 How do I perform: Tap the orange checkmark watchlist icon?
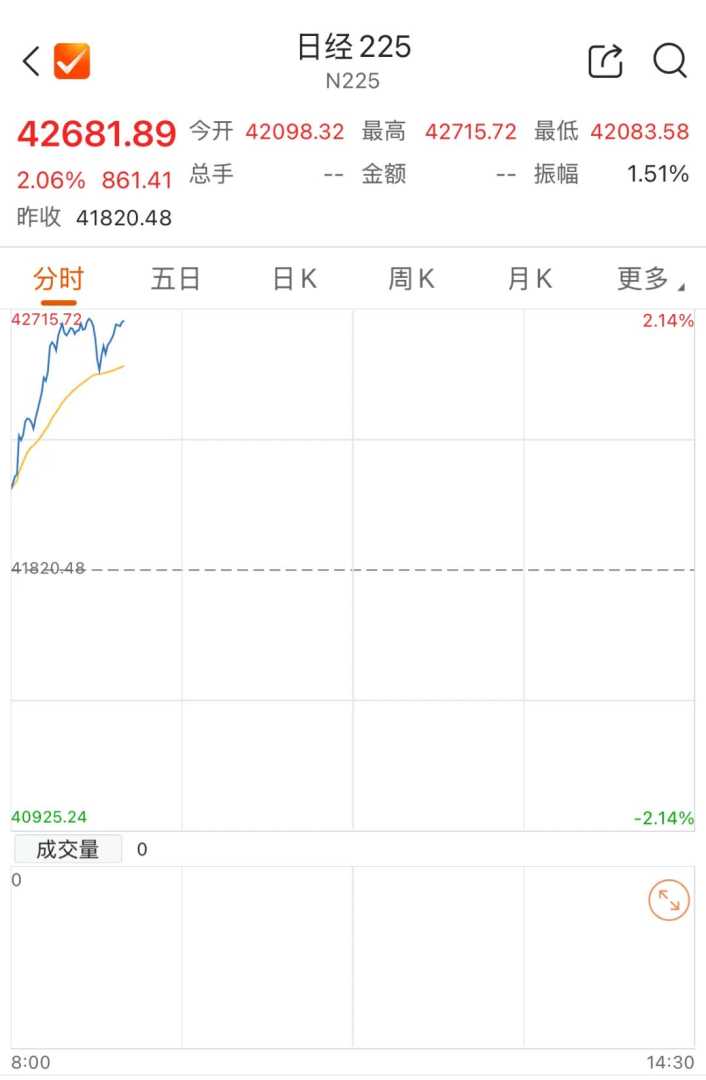(x=72, y=62)
